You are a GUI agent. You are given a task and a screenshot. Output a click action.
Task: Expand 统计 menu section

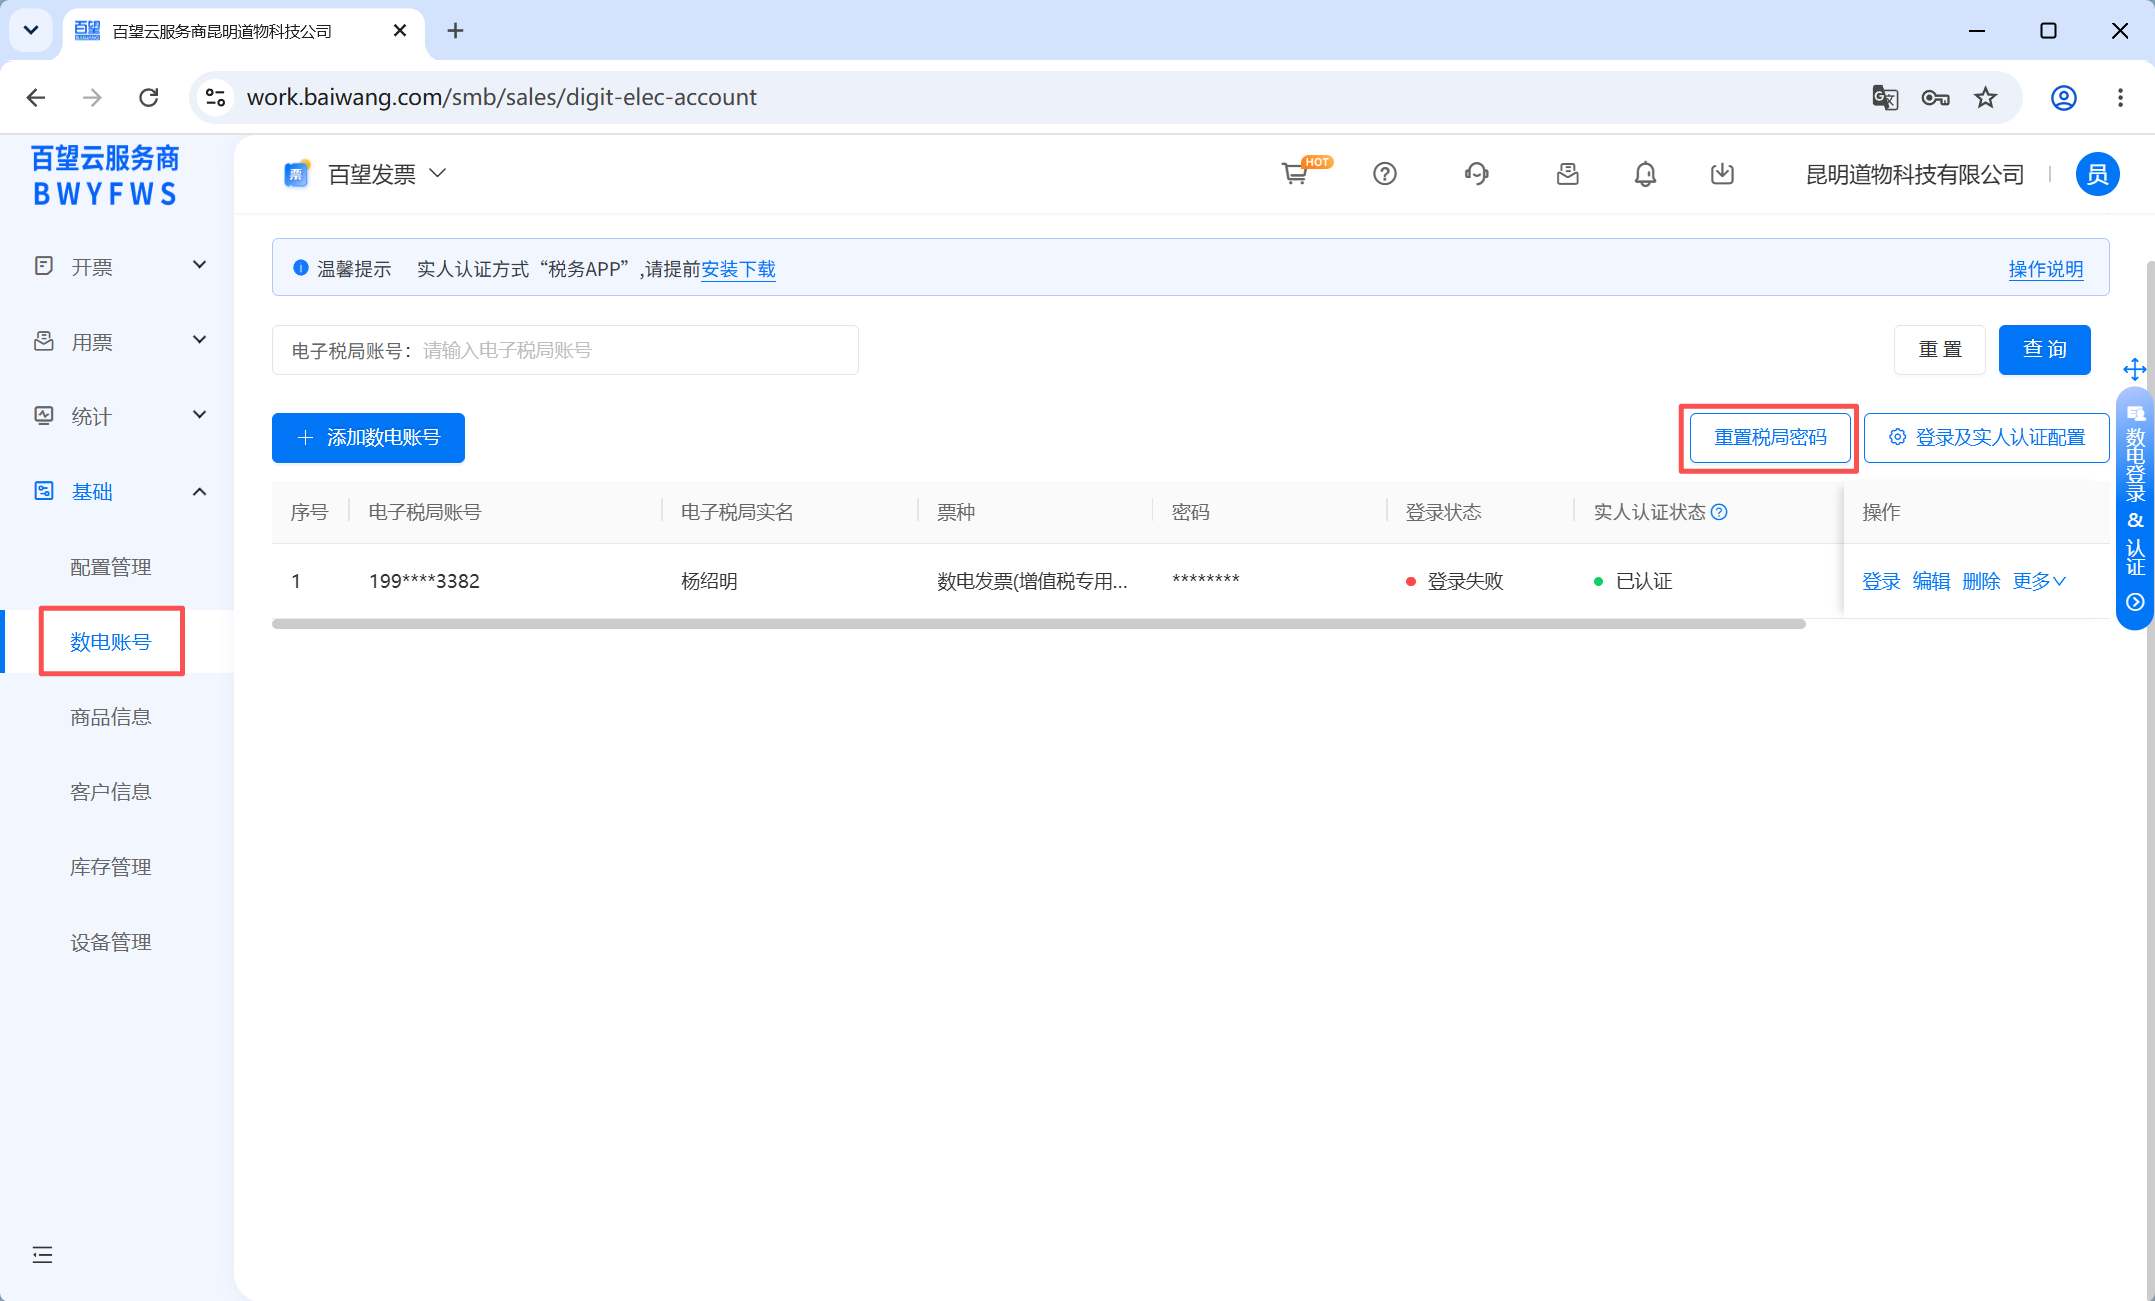[117, 416]
